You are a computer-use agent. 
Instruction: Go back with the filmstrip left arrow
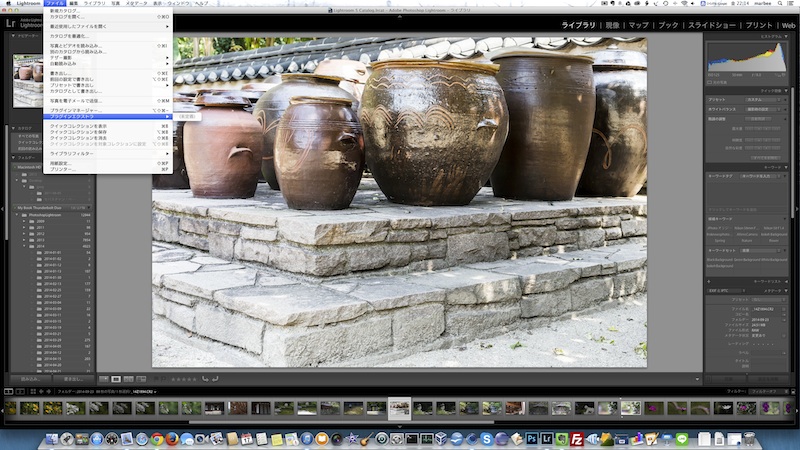[41, 391]
